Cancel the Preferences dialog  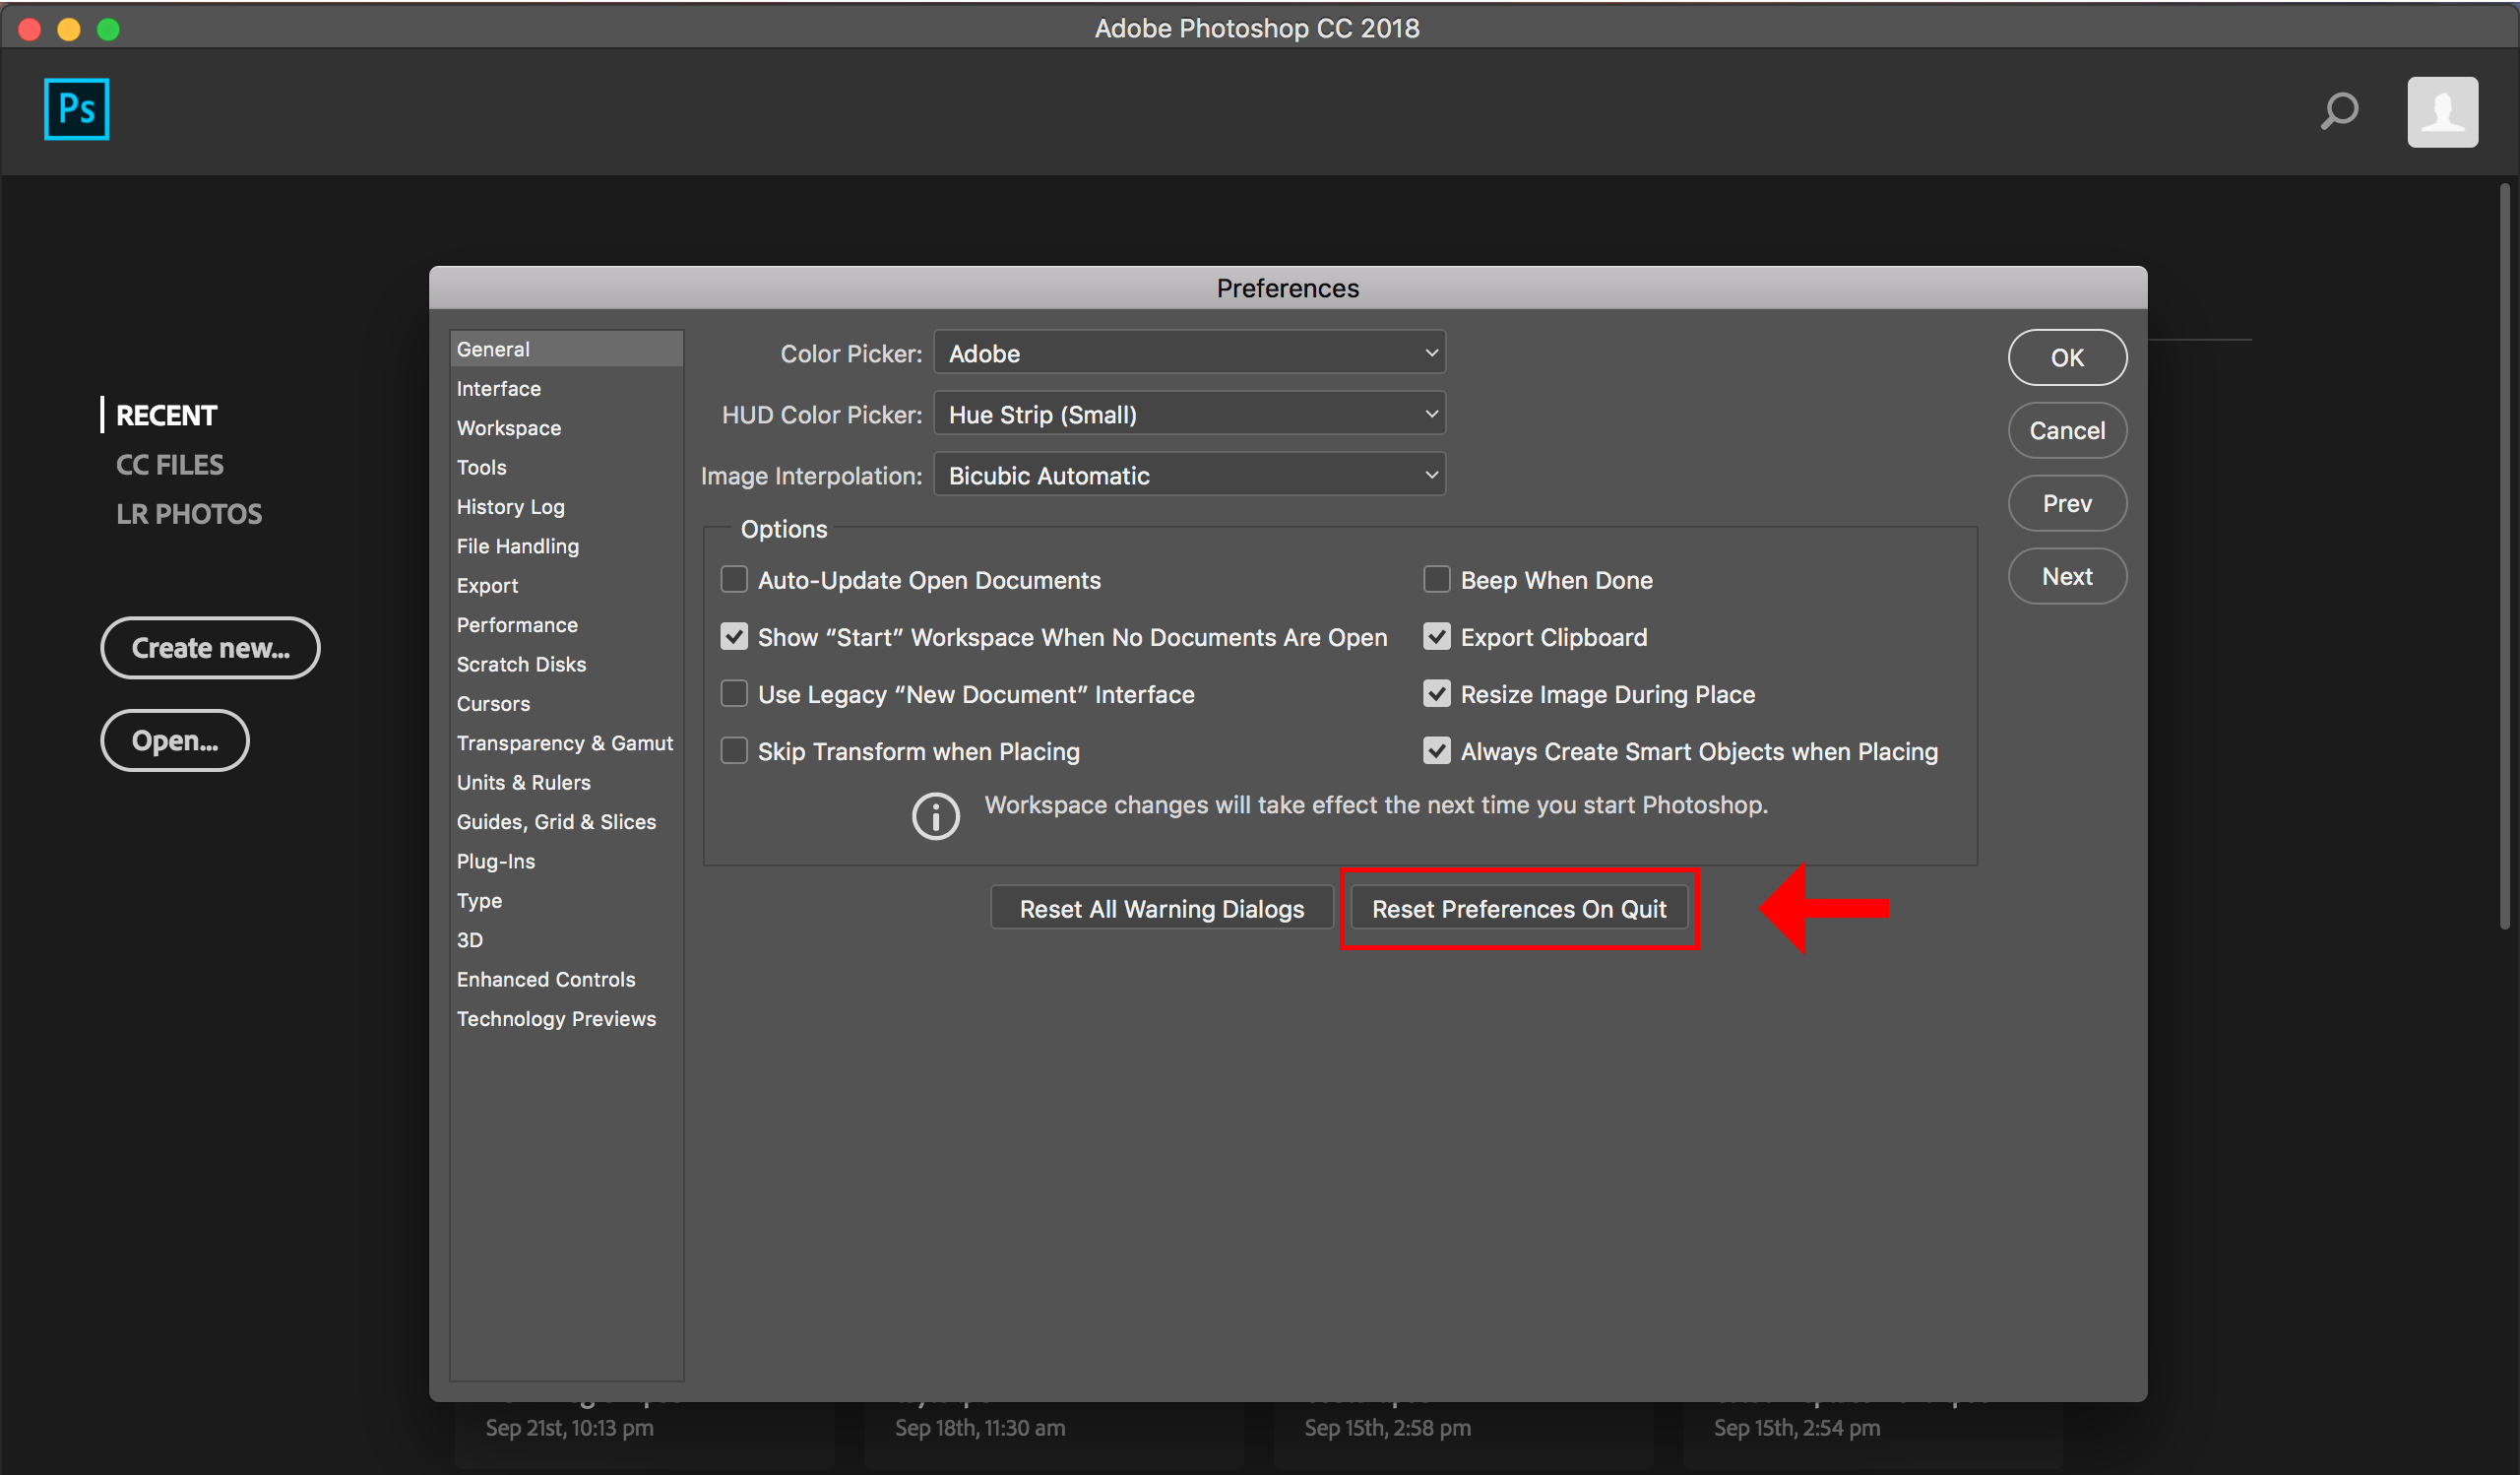(2067, 430)
